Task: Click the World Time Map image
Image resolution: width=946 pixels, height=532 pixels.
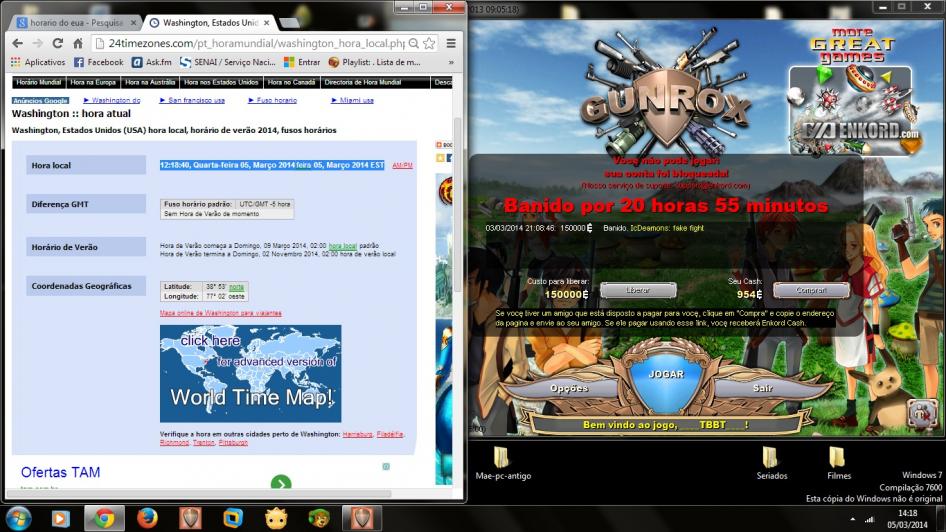Action: pos(250,373)
